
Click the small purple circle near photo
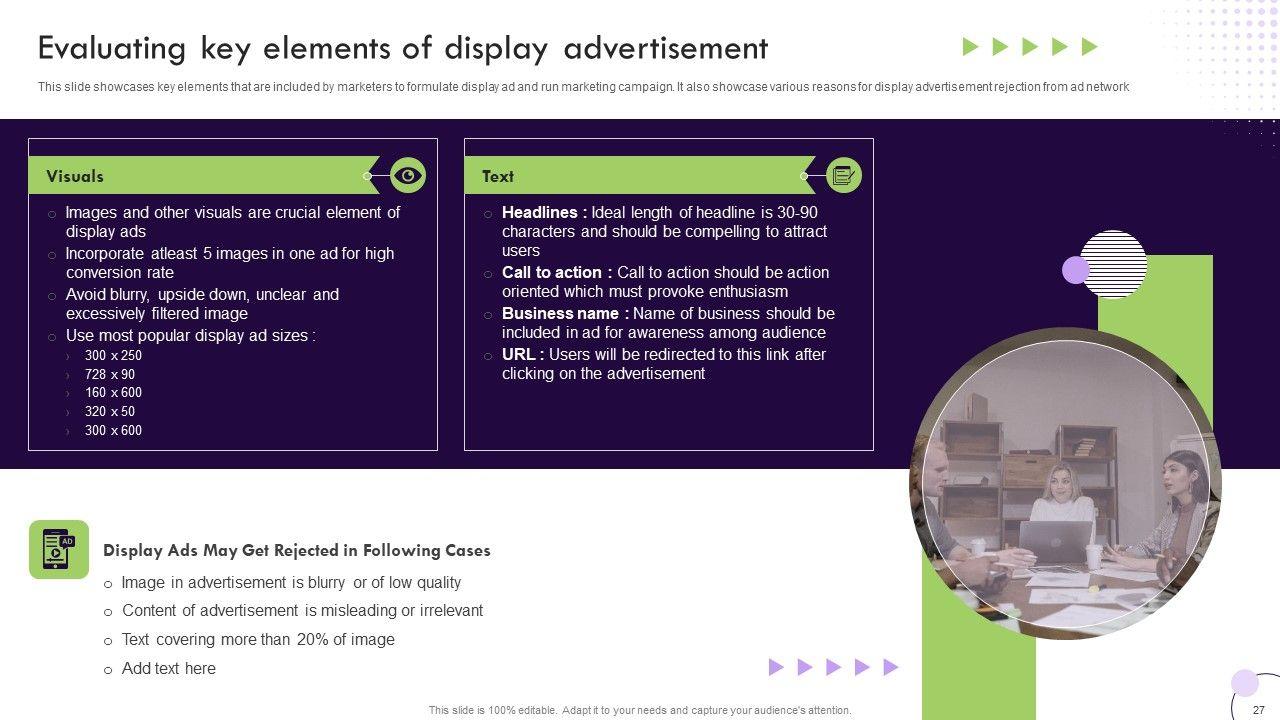click(1075, 270)
